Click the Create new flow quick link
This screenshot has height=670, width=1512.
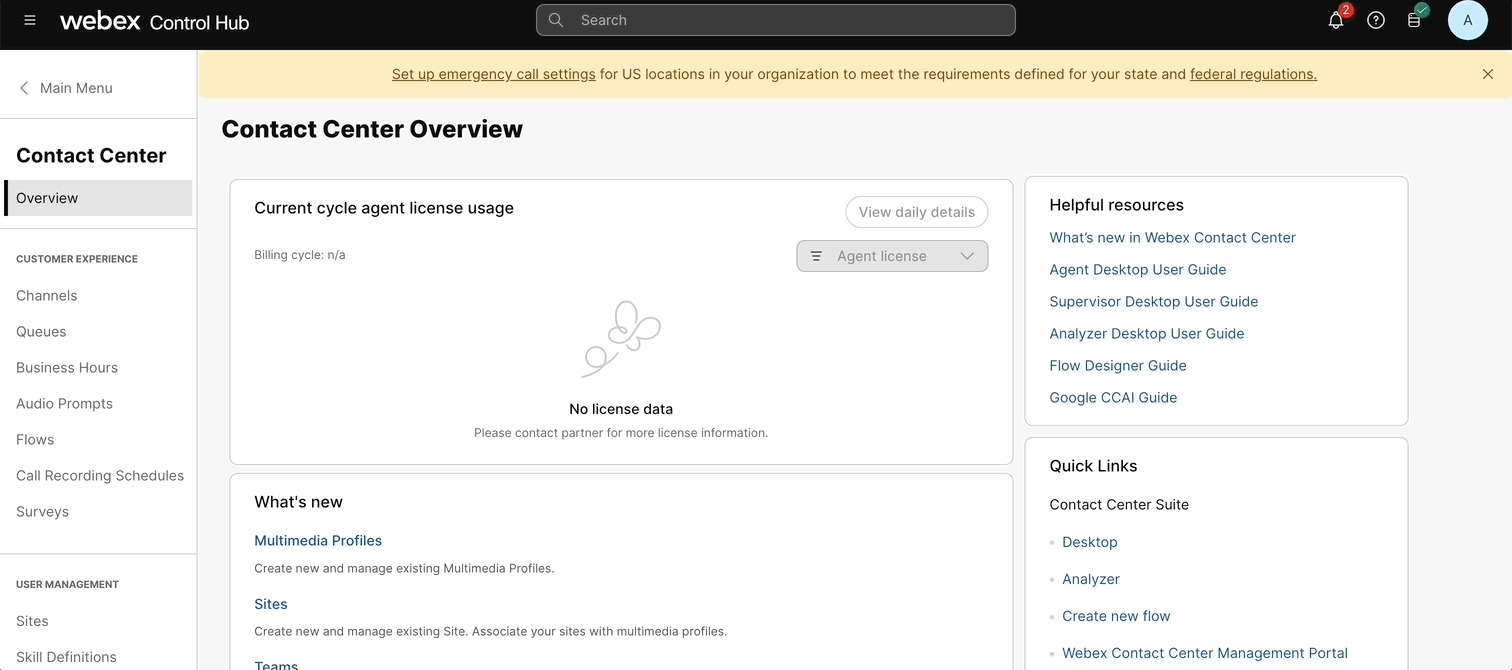(x=1116, y=616)
